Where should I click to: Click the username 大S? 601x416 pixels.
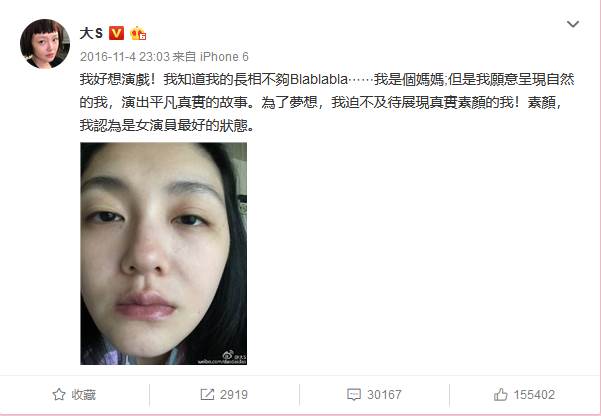[91, 34]
